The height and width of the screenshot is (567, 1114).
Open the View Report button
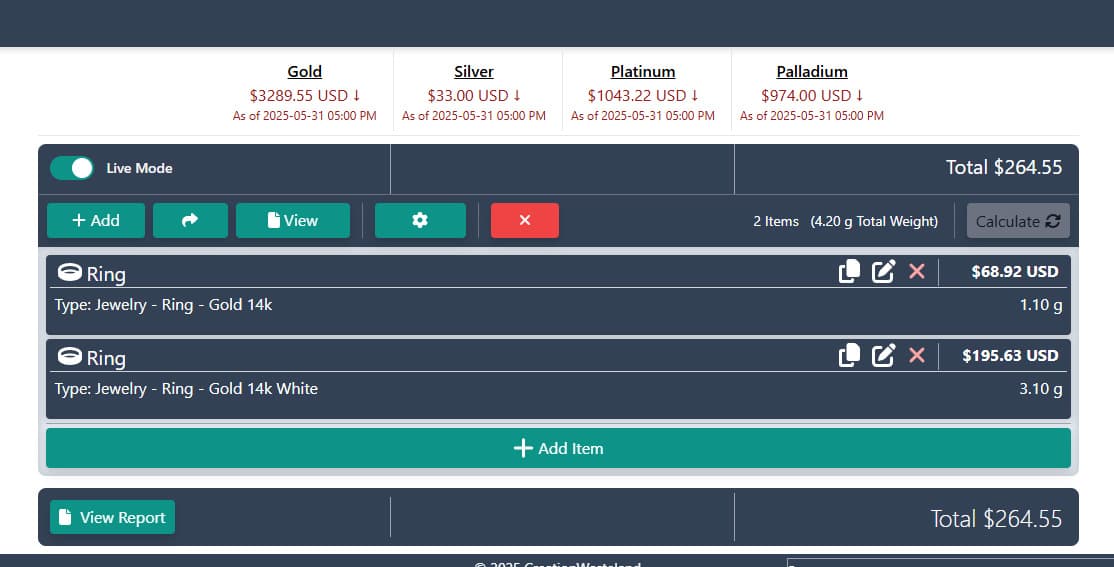tap(112, 517)
